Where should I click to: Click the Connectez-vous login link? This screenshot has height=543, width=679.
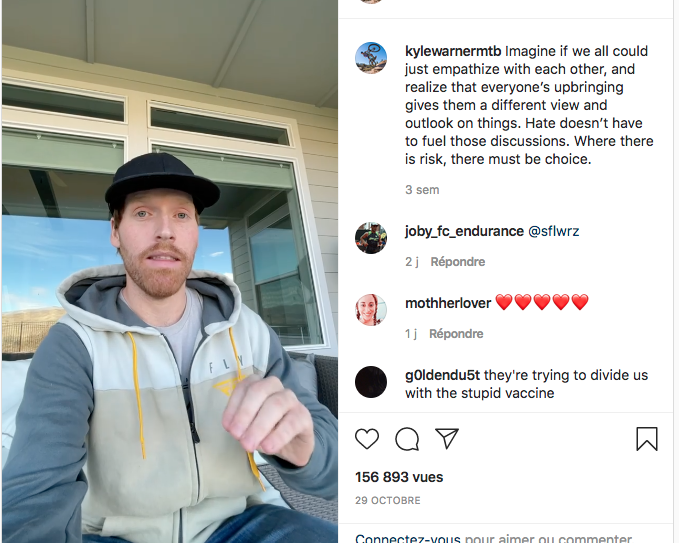coord(407,538)
